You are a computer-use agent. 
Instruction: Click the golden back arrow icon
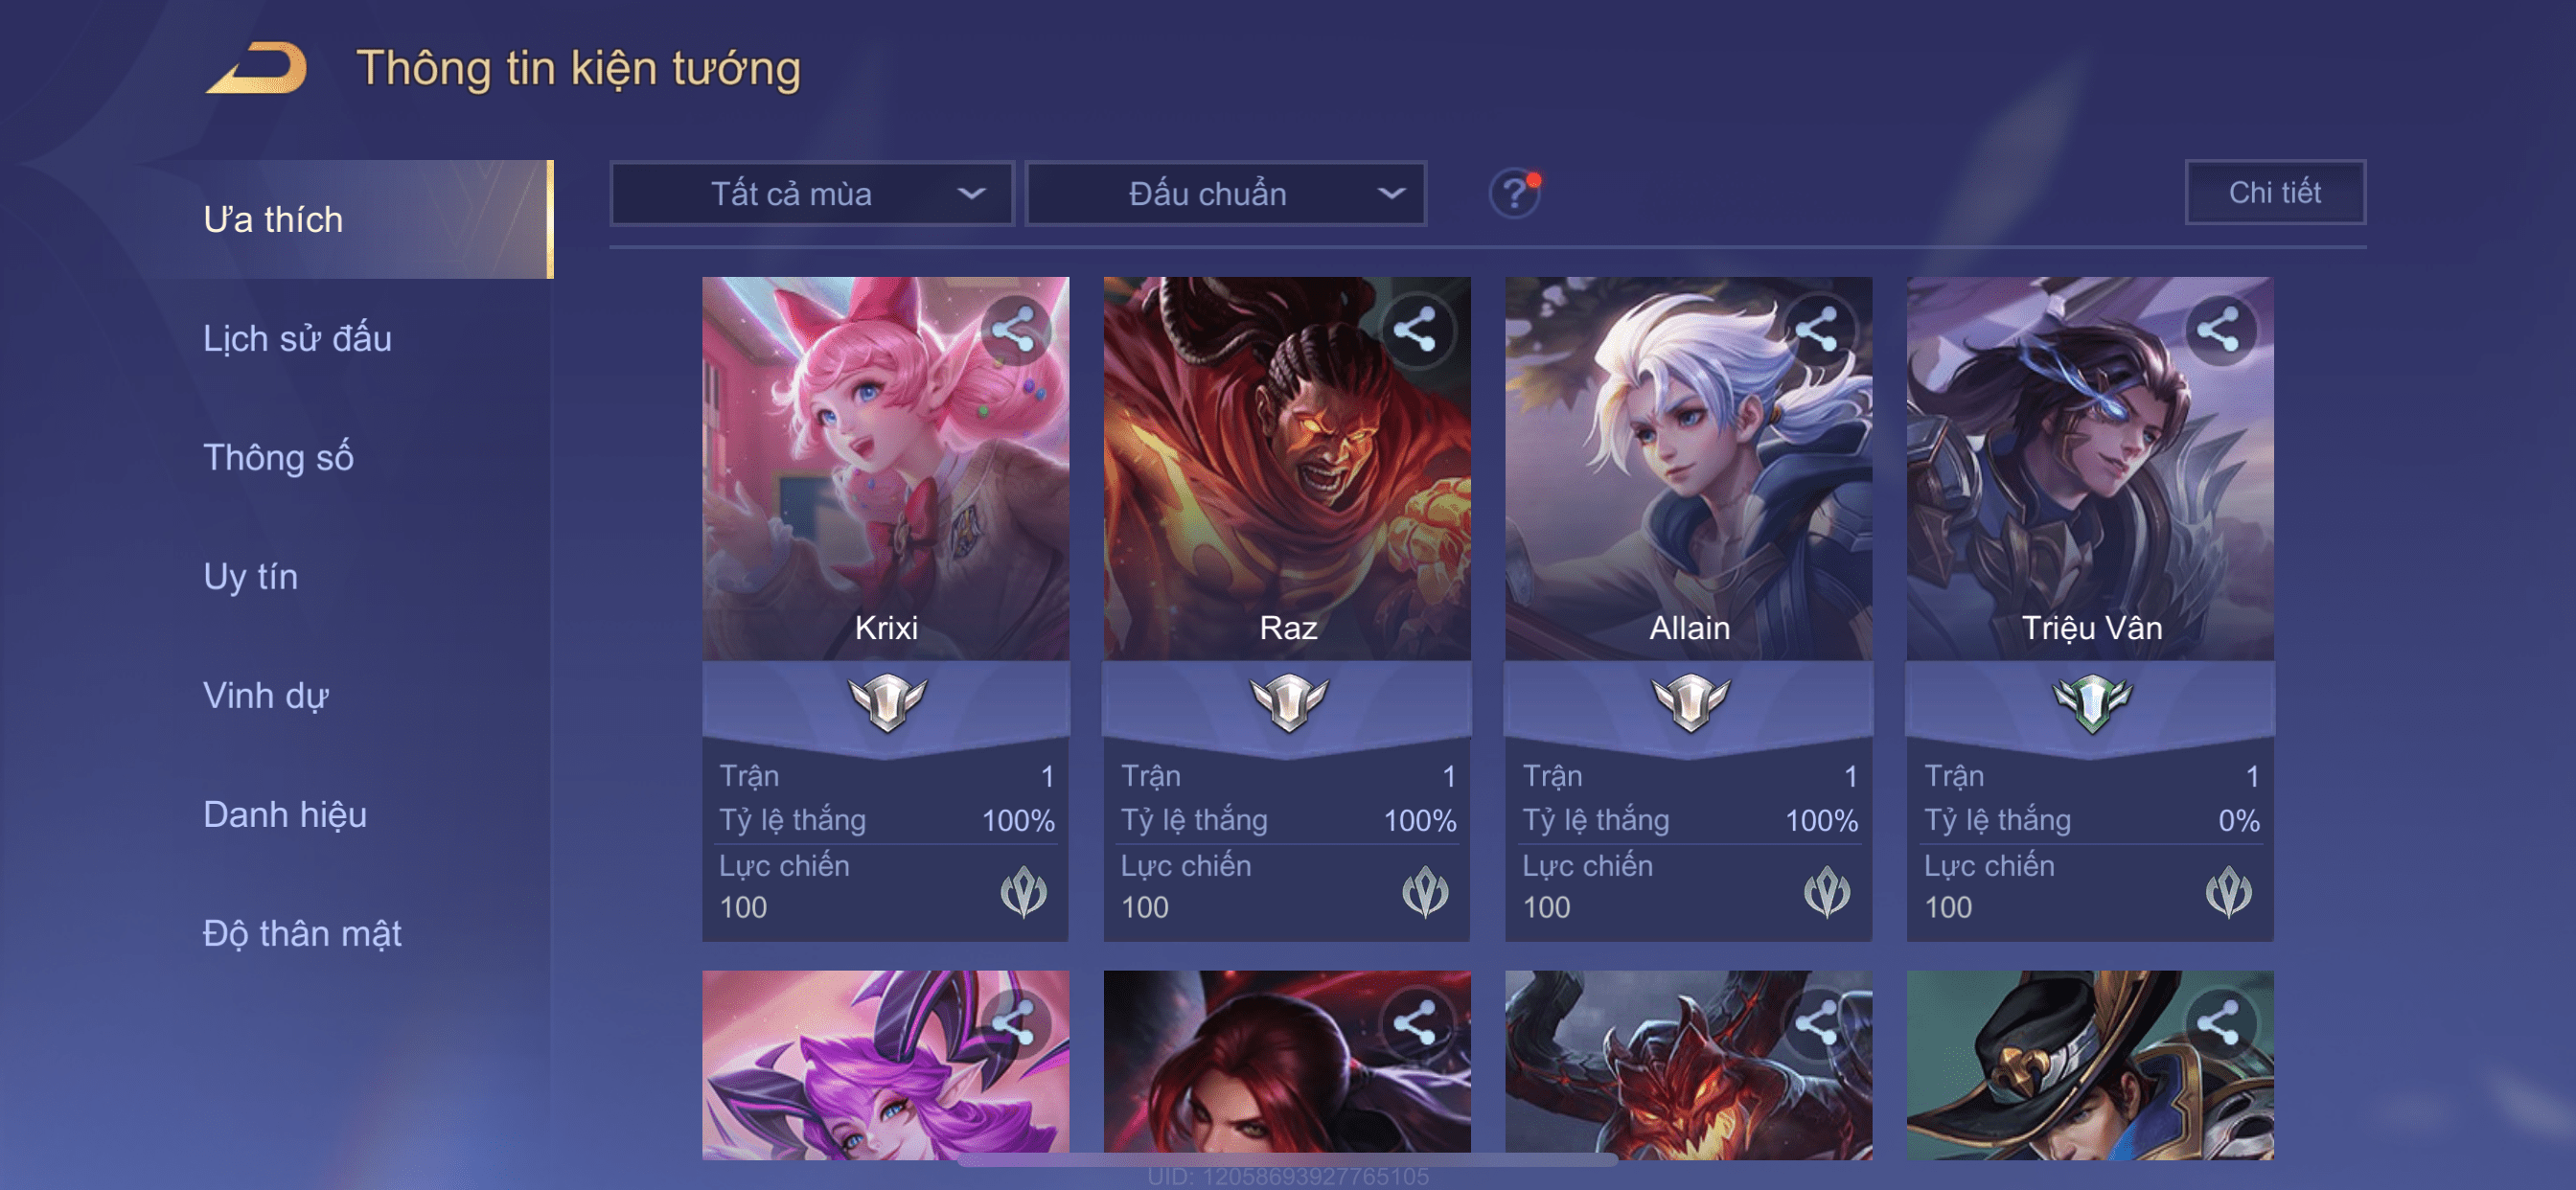click(257, 68)
